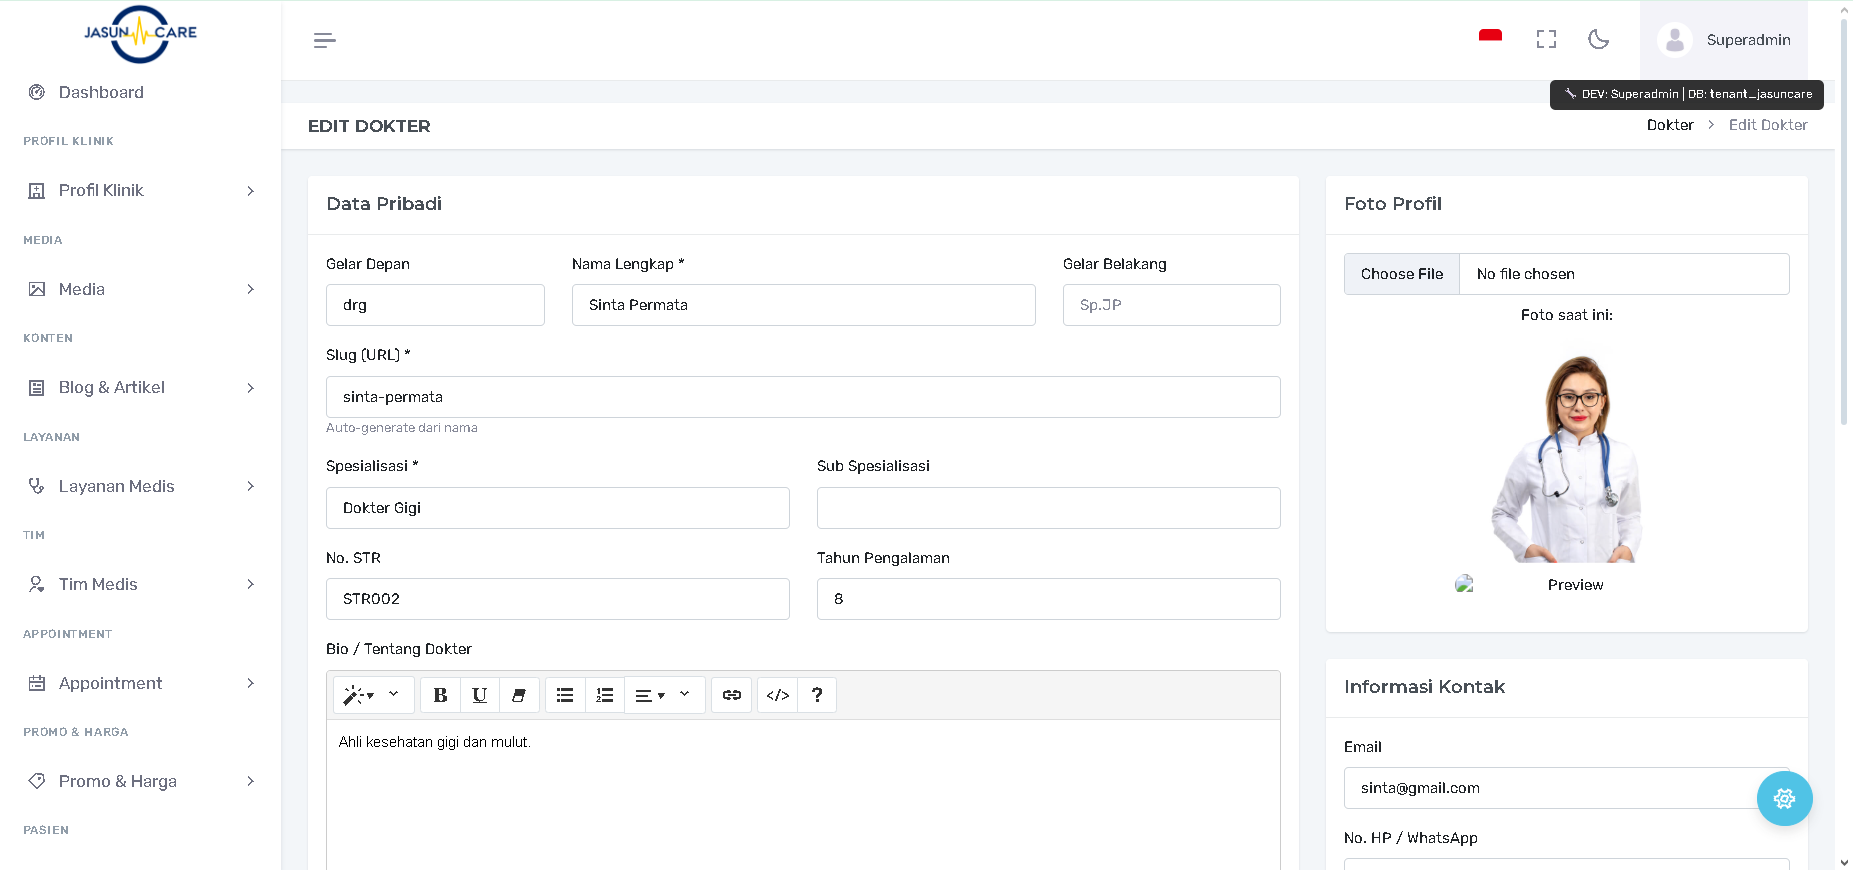Viewport: 1853px width, 870px height.
Task: Toggle fullscreen mode in the top bar
Action: pos(1546,40)
